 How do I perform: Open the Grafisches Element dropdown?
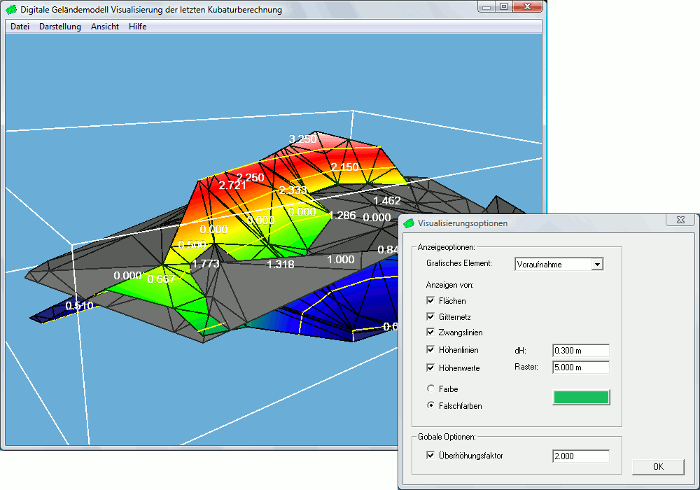pos(597,264)
